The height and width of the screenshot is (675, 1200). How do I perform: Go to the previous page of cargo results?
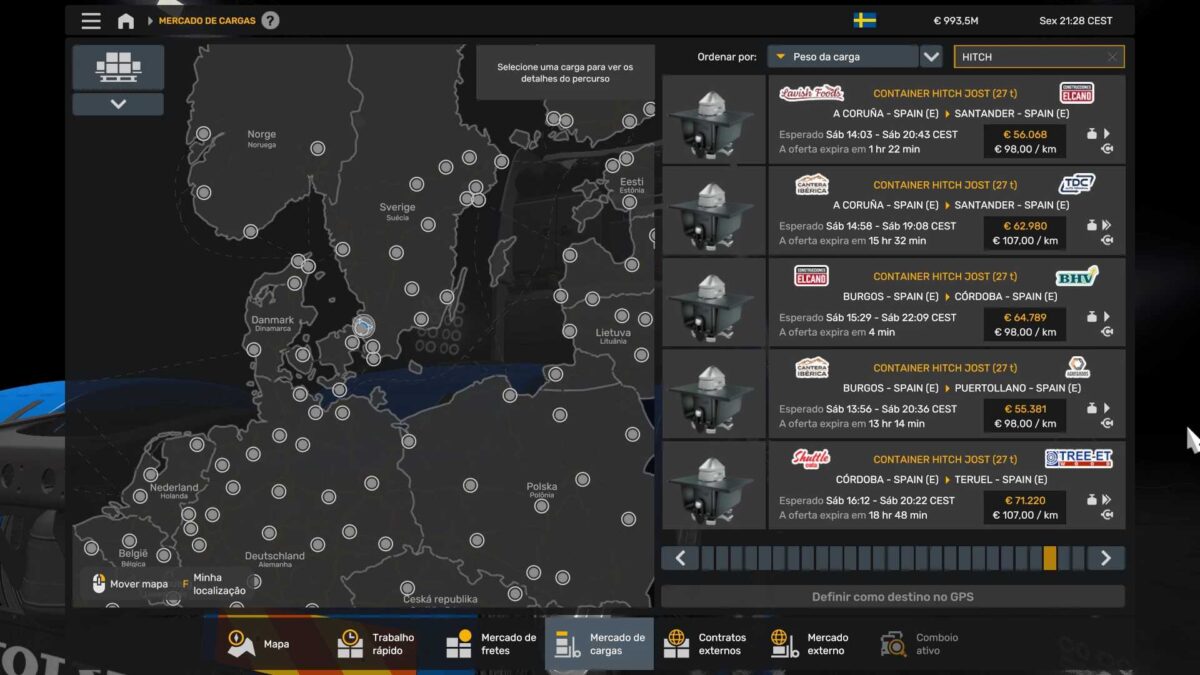[680, 558]
